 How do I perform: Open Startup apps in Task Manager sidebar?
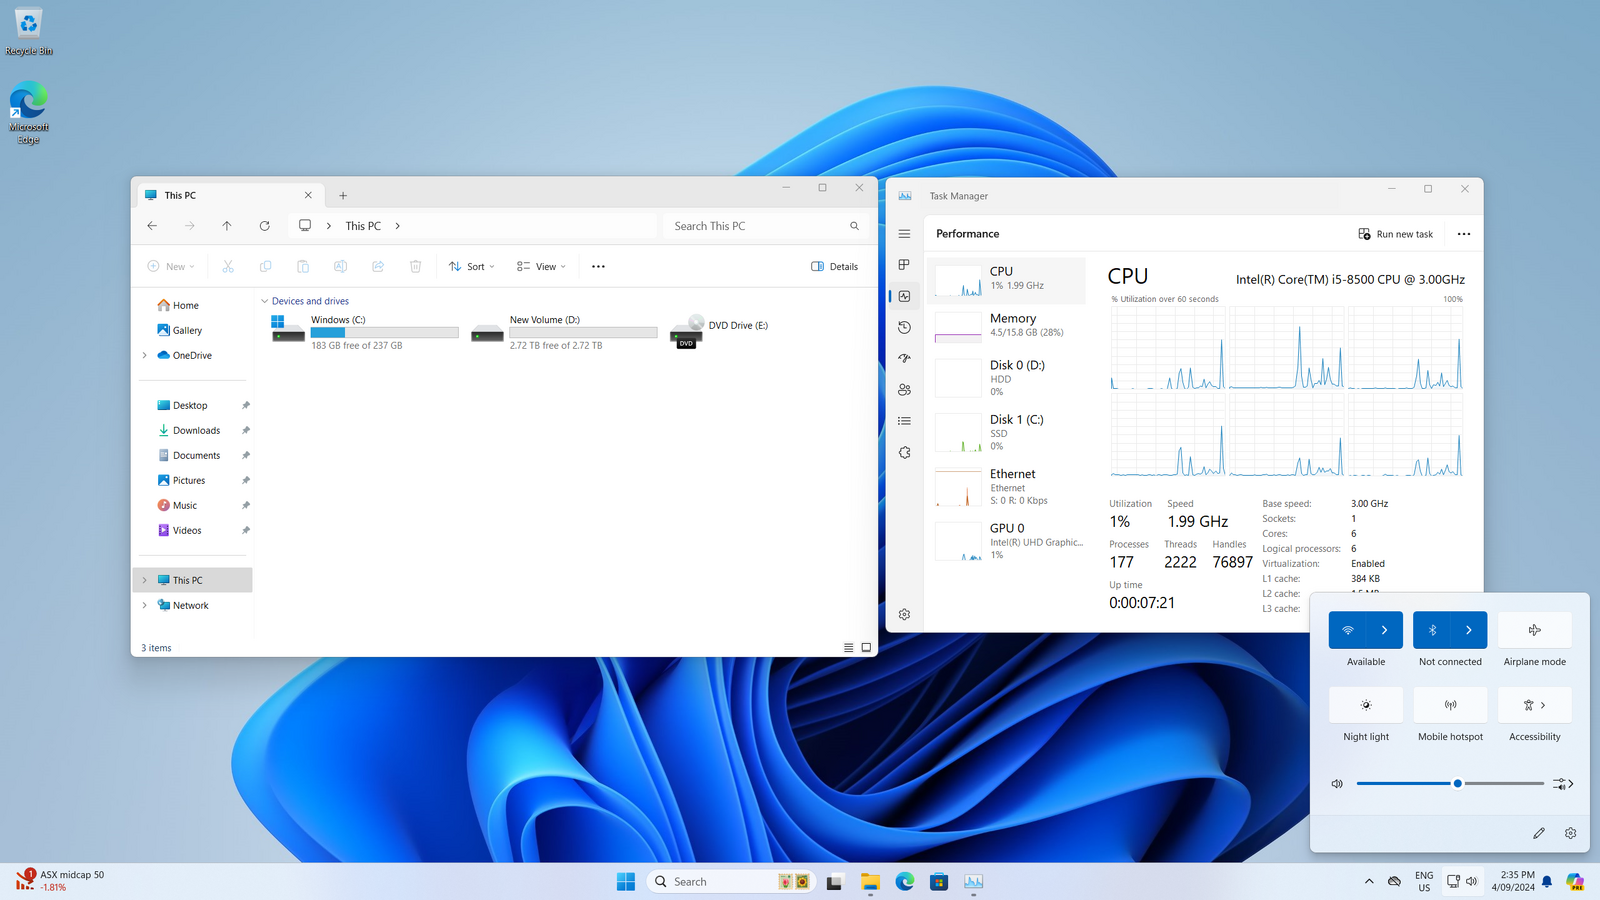904,358
